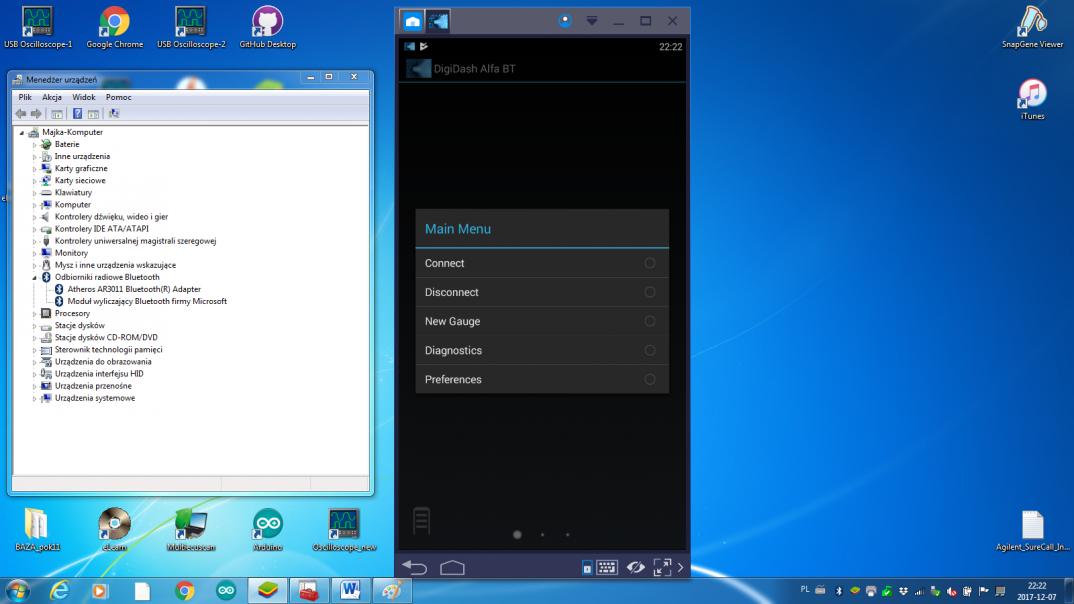Select Atheros AR3011 Bluetooth(R) Adapter

(134, 289)
